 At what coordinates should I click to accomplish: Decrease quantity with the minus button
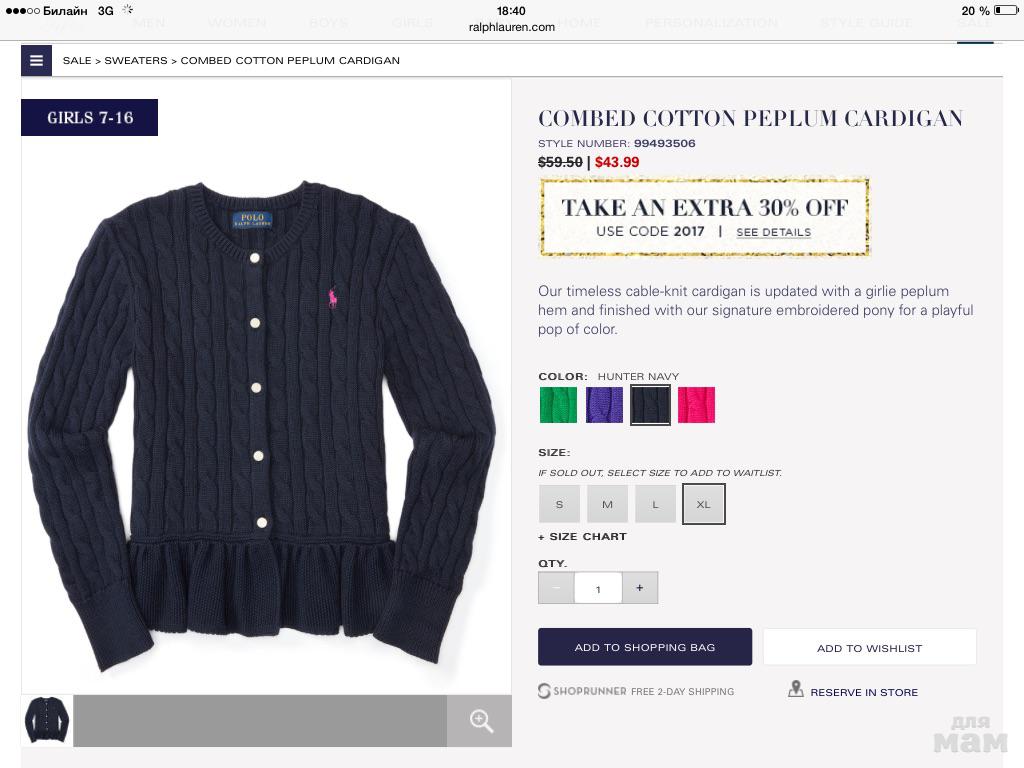point(556,588)
